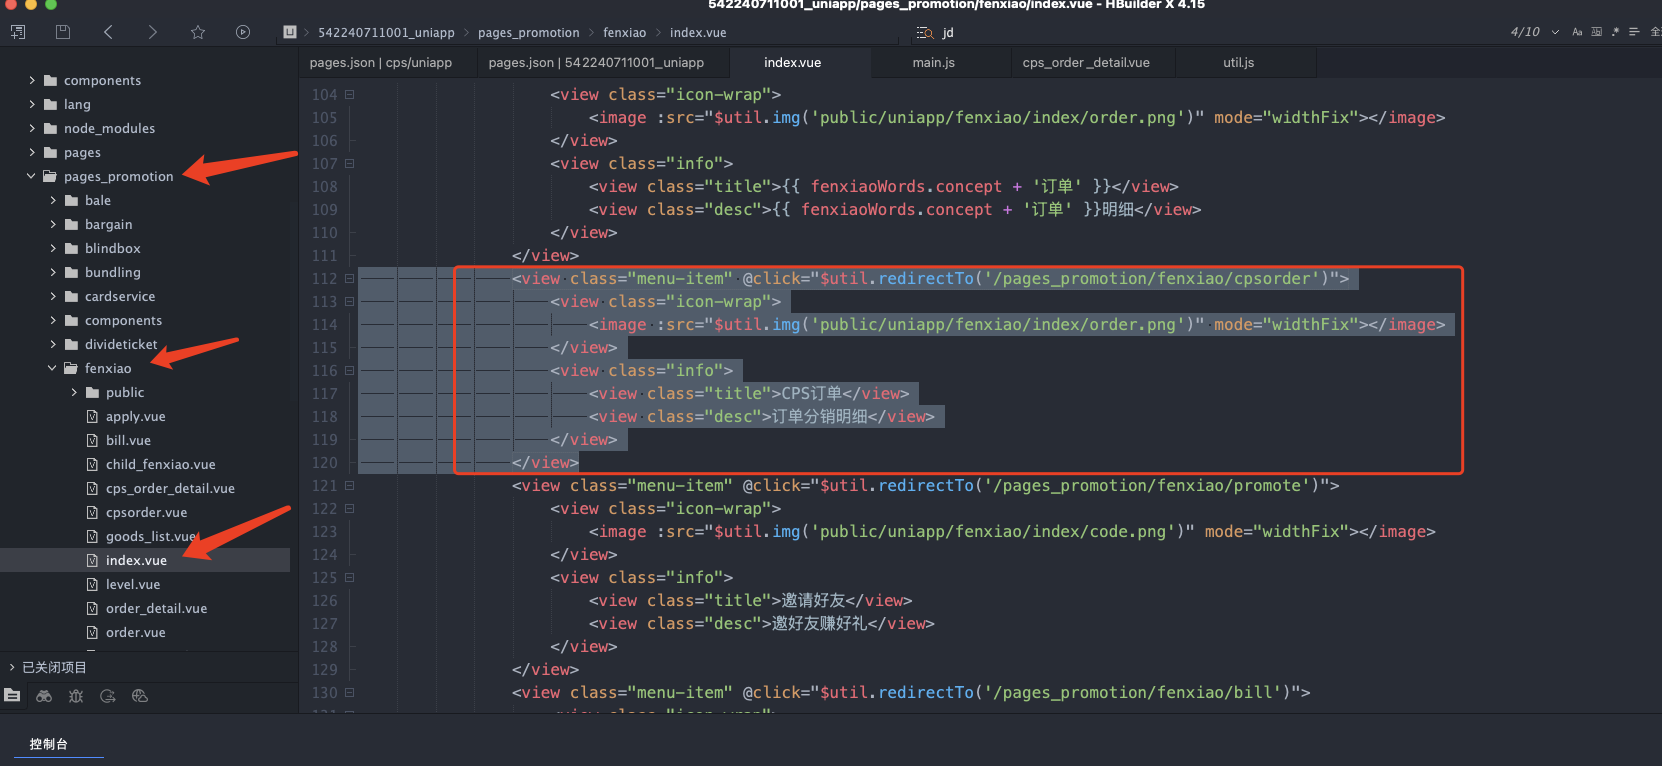Viewport: 1662px width, 766px height.
Task: Open the project manager file icon
Action: [12, 695]
